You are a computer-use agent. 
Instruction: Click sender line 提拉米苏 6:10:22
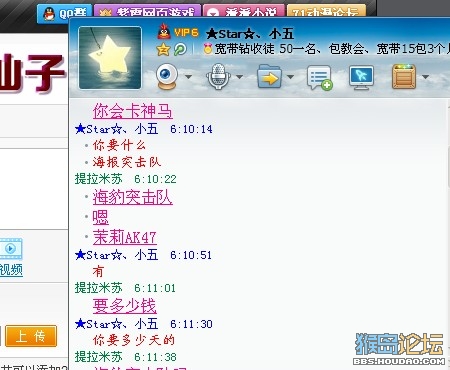point(125,179)
